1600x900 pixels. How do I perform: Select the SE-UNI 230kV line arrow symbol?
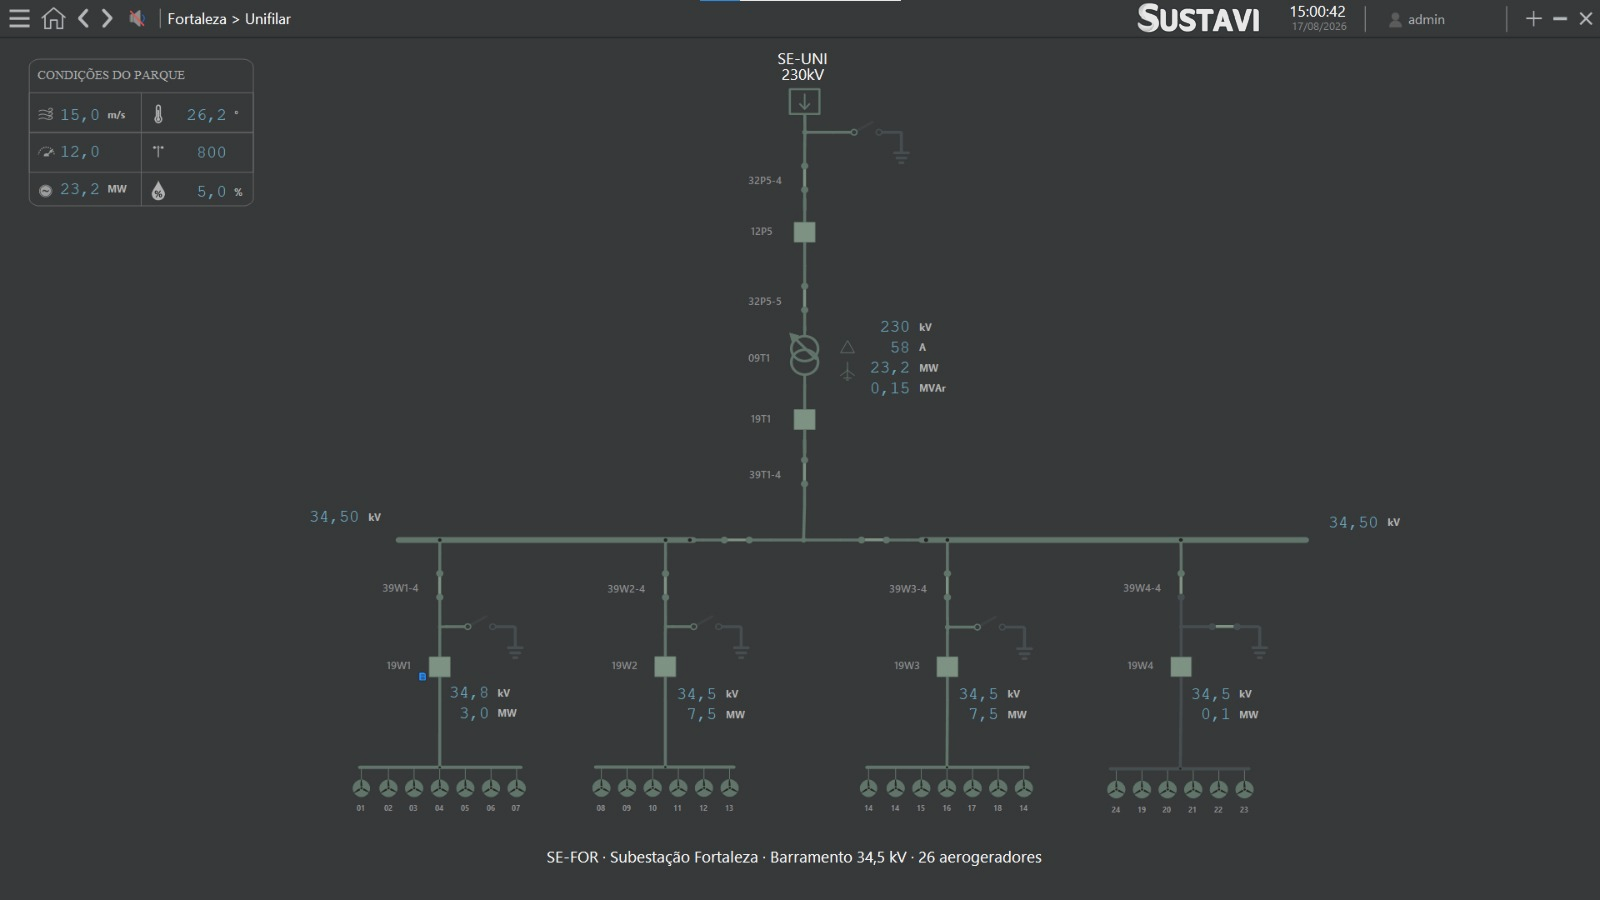[804, 101]
